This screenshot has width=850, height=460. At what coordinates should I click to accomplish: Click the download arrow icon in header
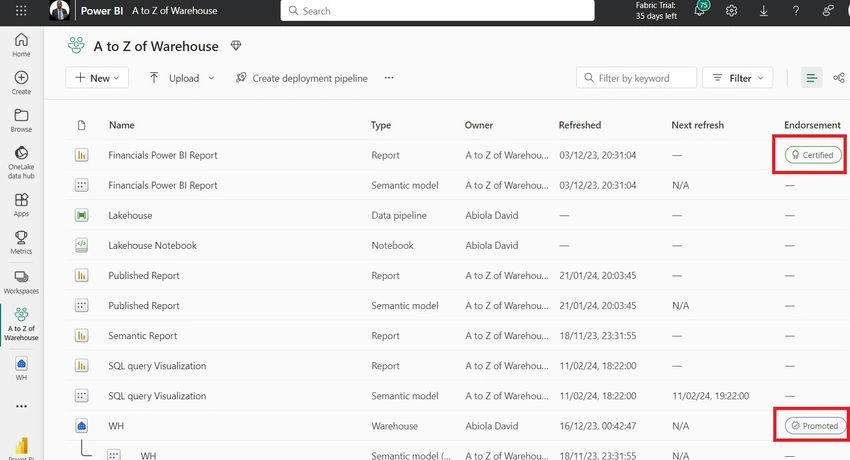763,11
